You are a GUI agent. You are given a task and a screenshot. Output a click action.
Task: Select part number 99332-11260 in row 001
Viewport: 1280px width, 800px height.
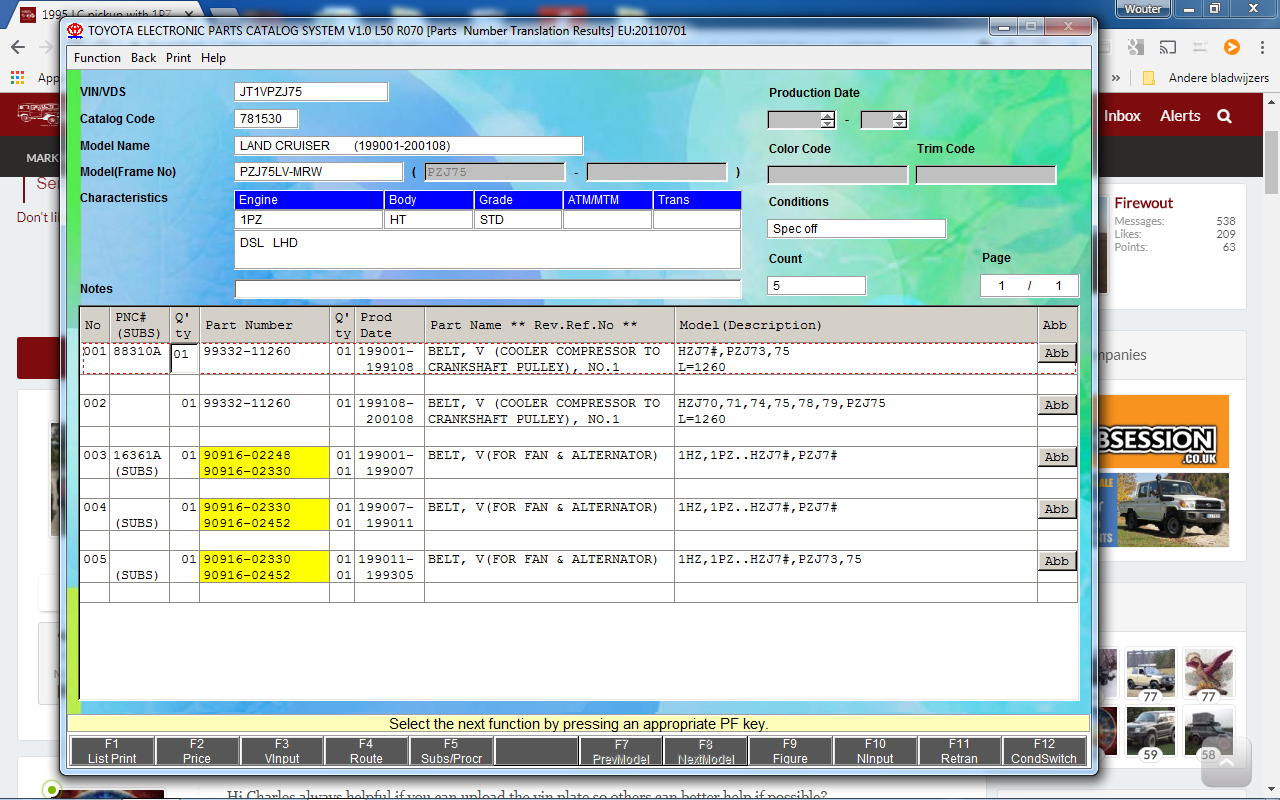[x=247, y=352]
